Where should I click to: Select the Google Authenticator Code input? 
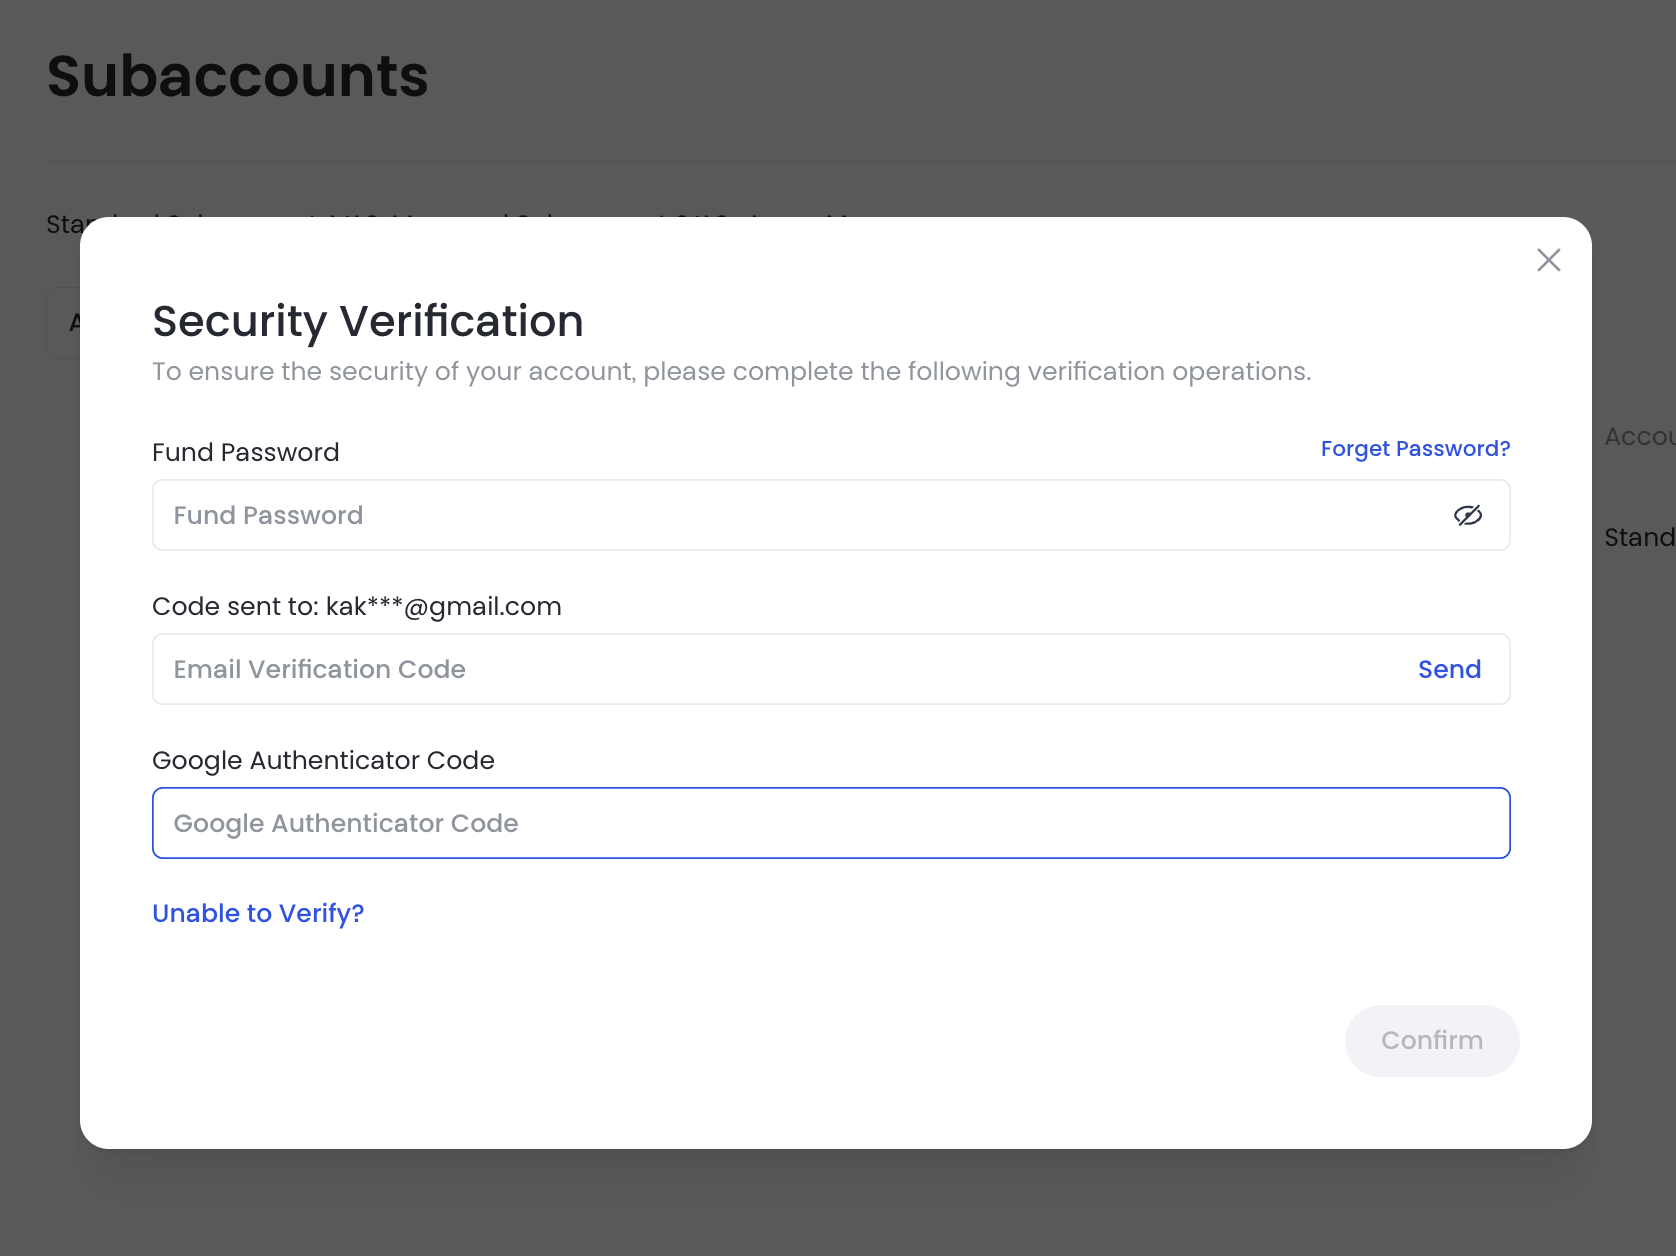(x=830, y=823)
